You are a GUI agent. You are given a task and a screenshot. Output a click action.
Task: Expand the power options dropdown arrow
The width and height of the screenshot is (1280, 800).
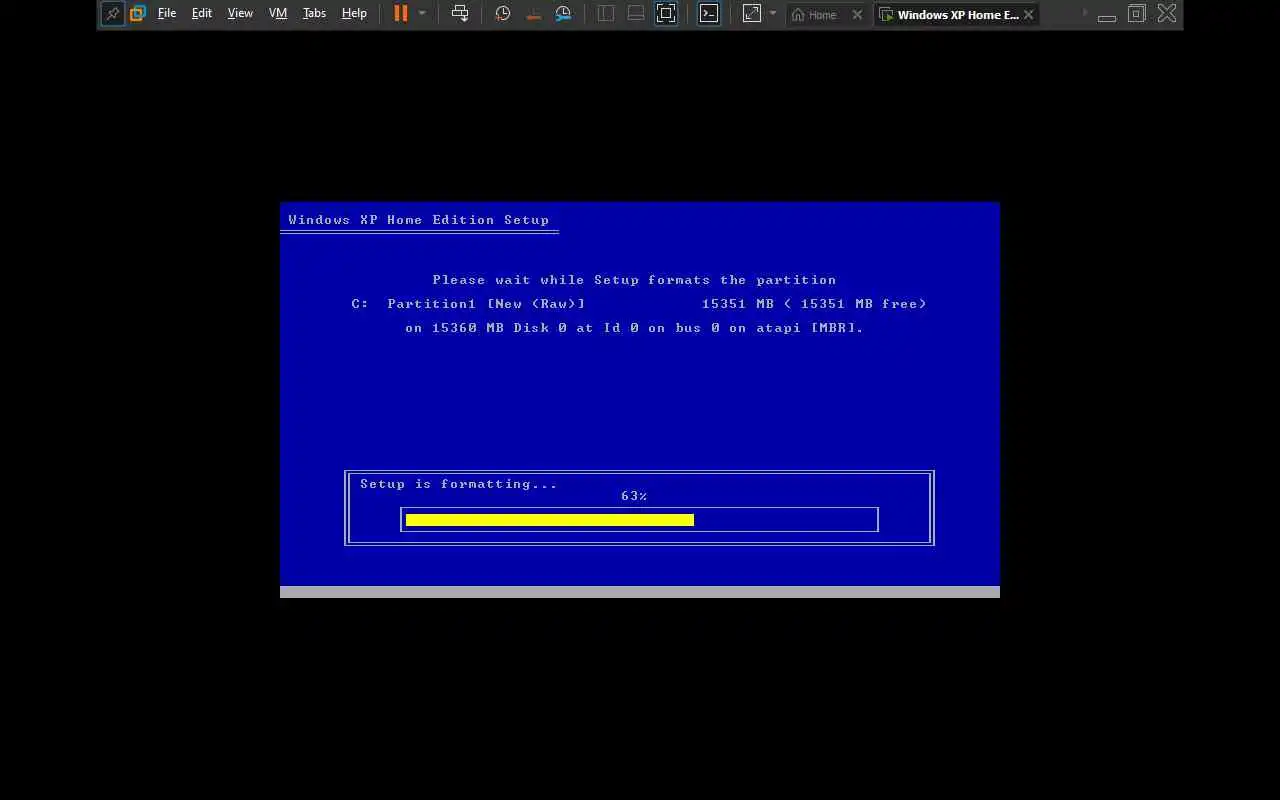pos(422,14)
